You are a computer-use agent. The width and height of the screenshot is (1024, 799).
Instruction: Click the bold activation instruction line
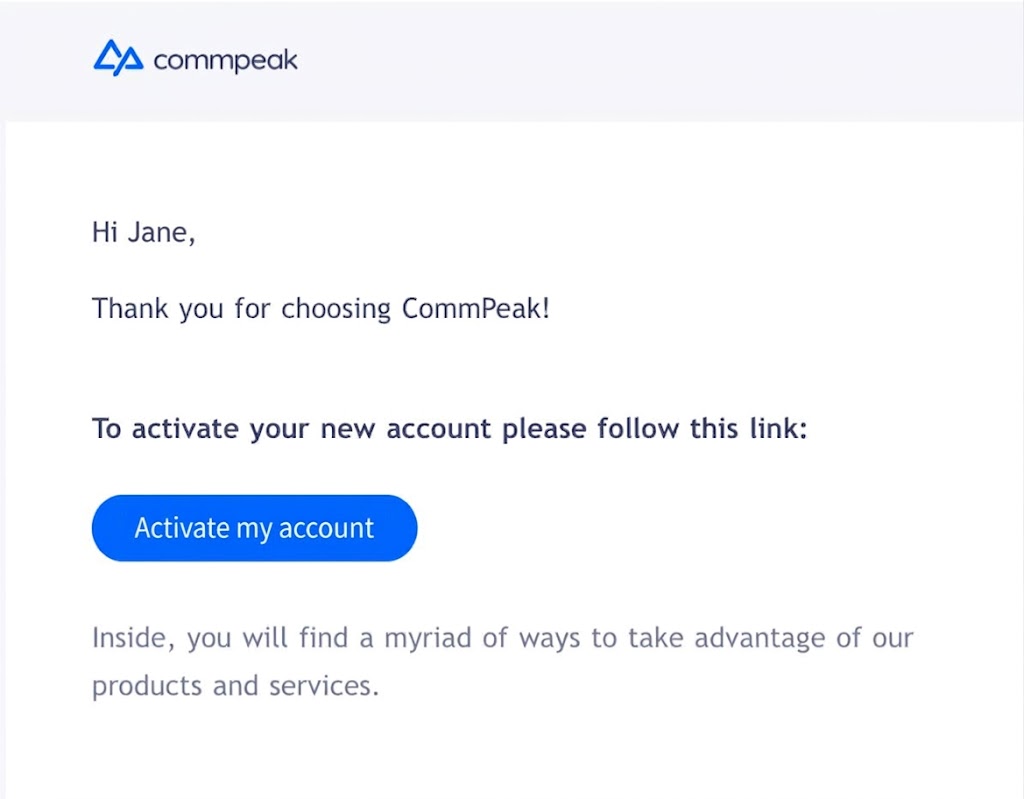pos(450,428)
